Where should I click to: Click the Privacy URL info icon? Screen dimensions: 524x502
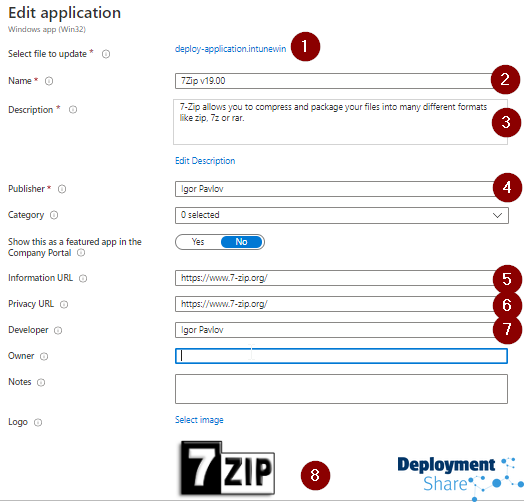(x=64, y=304)
